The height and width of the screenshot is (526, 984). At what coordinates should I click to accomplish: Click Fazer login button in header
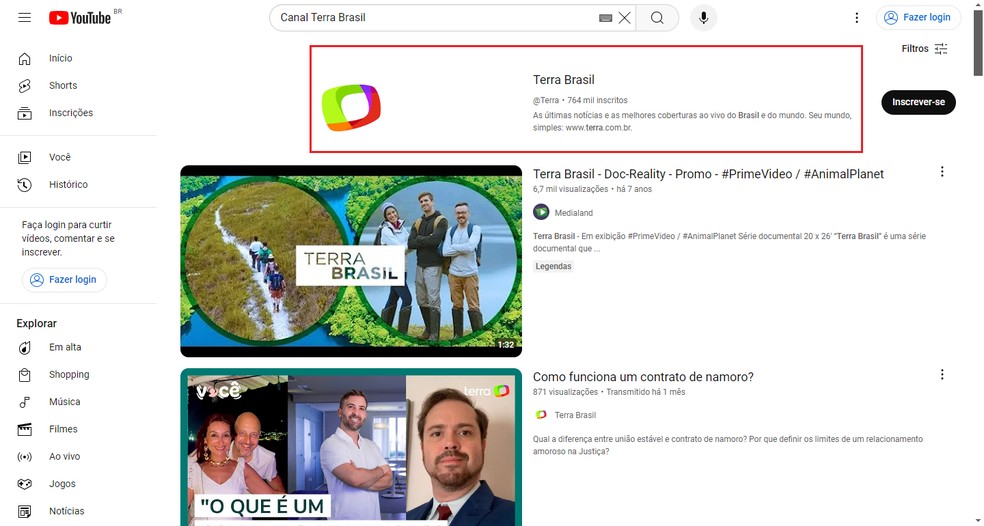(x=917, y=18)
